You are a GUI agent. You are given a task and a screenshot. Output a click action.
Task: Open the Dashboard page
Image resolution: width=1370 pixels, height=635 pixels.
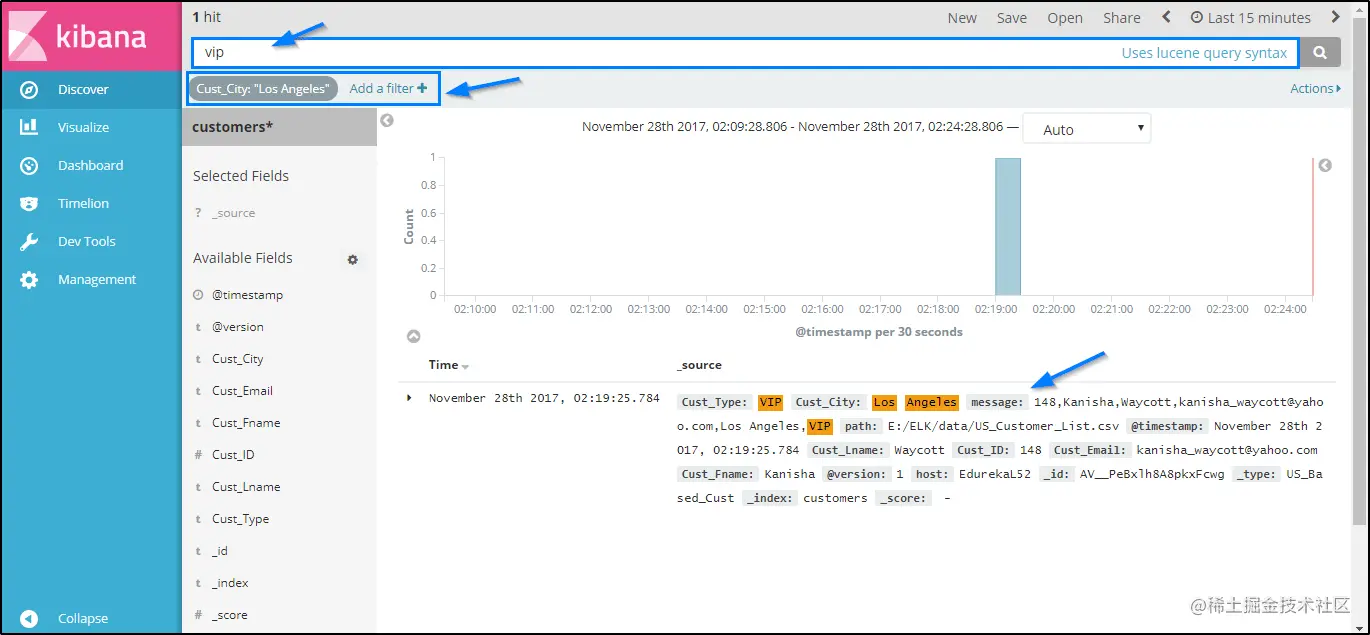[91, 165]
